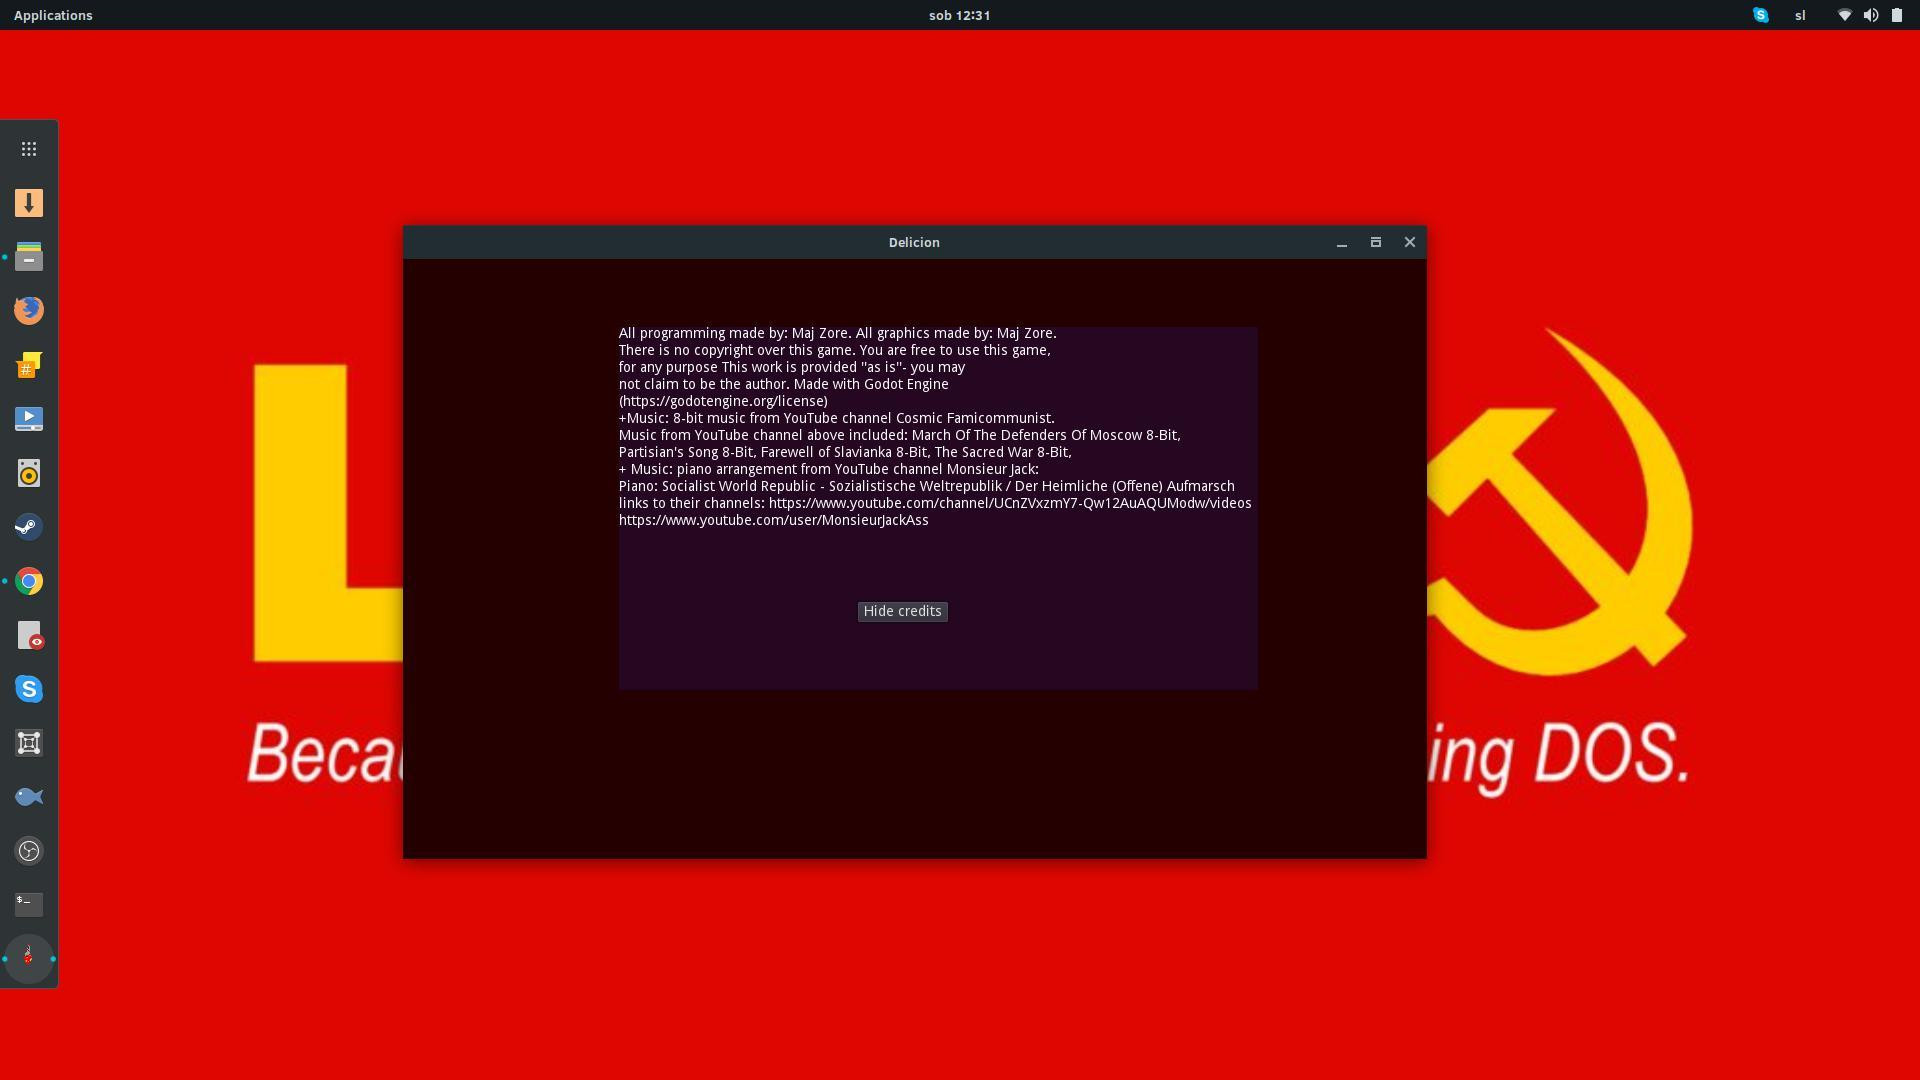Open Steam from the dock
Screen dimensions: 1920x1080
(x=29, y=527)
